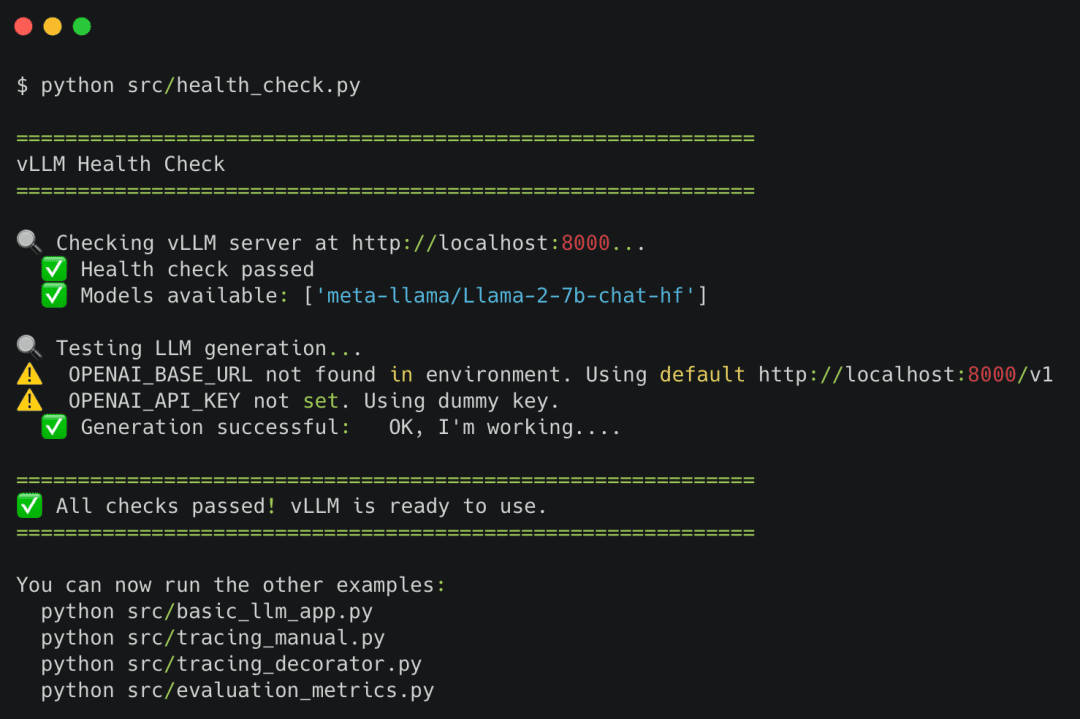
Task: Click the text OPENAI_BASE_URL
Action: (160, 375)
